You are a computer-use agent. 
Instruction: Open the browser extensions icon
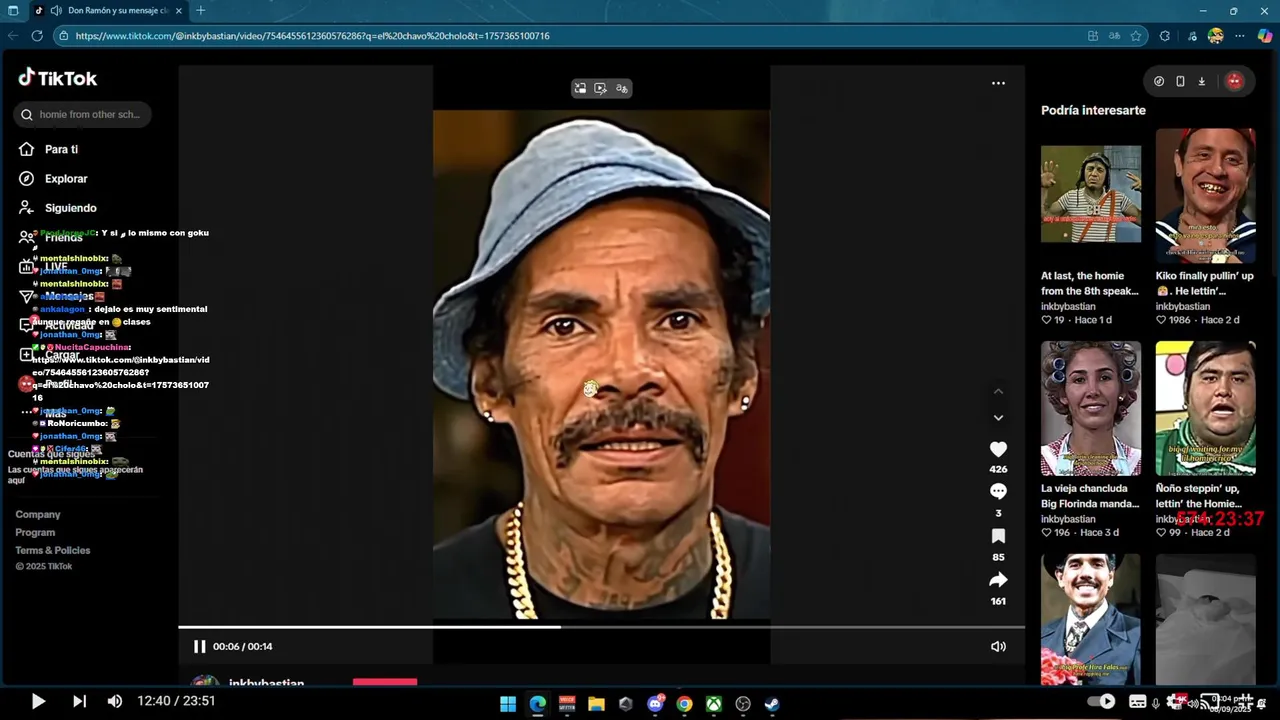pos(1164,35)
